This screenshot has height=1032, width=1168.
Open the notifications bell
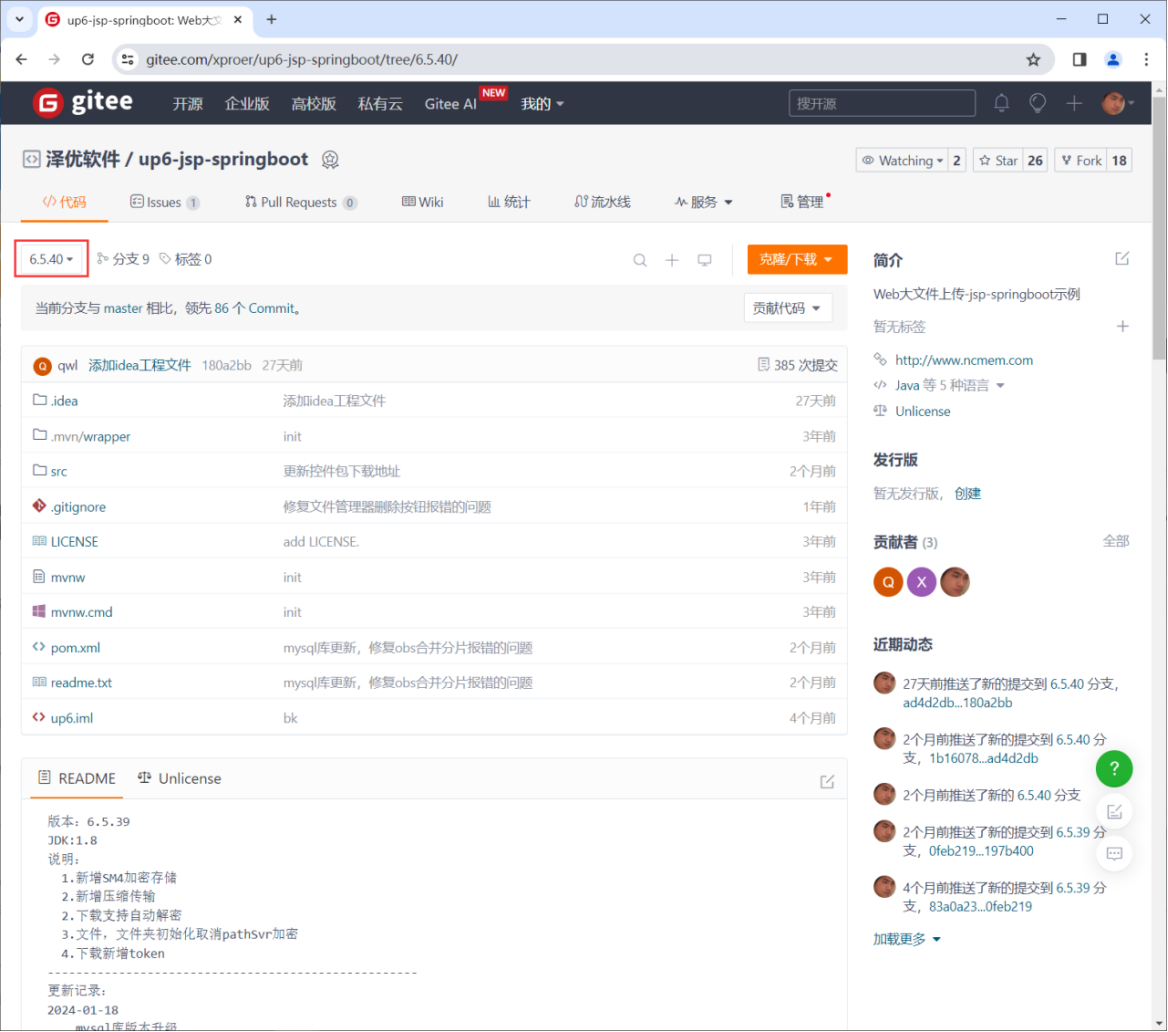1001,102
